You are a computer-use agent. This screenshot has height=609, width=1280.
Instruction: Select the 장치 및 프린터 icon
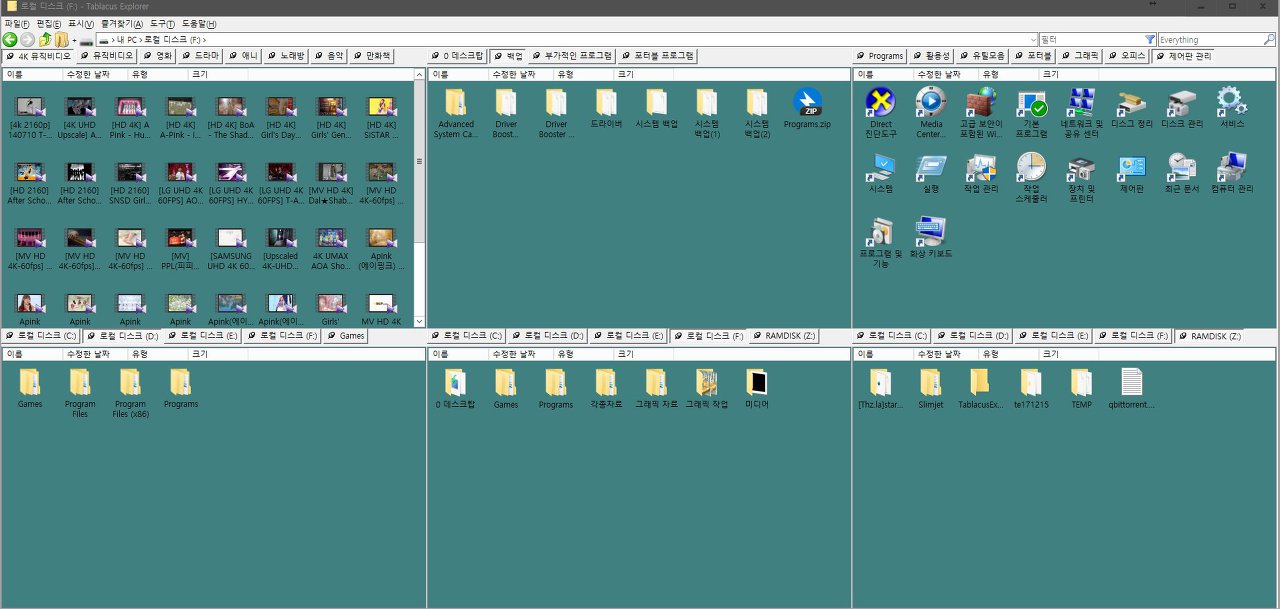pos(1081,167)
